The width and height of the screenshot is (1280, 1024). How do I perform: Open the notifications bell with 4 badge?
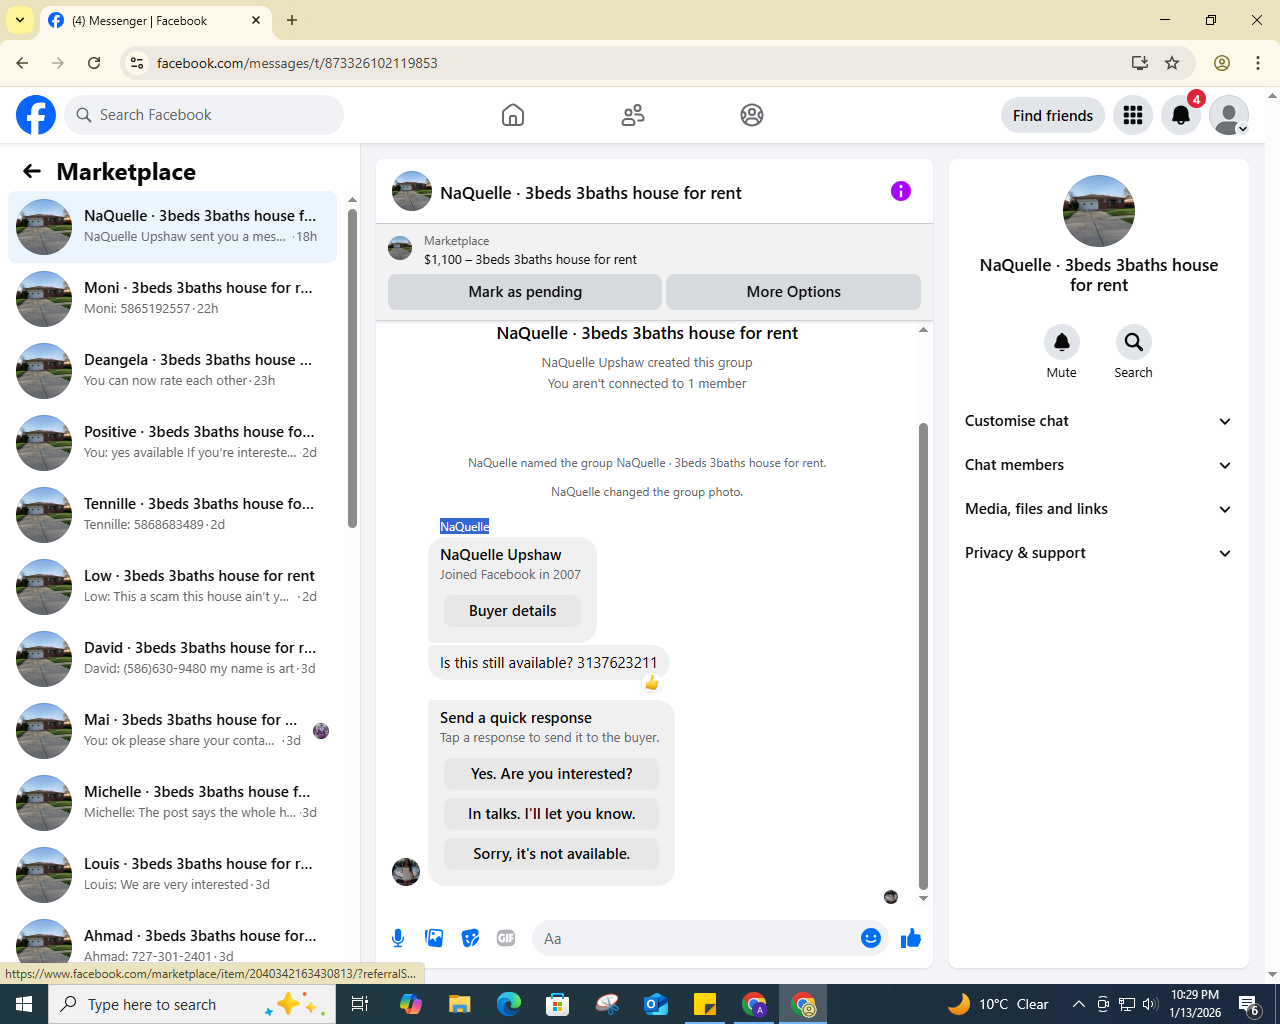point(1181,115)
